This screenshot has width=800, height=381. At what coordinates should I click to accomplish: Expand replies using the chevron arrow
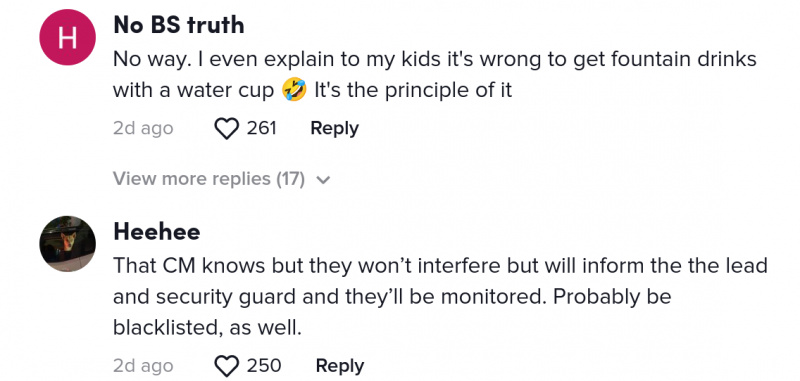[x=323, y=180]
